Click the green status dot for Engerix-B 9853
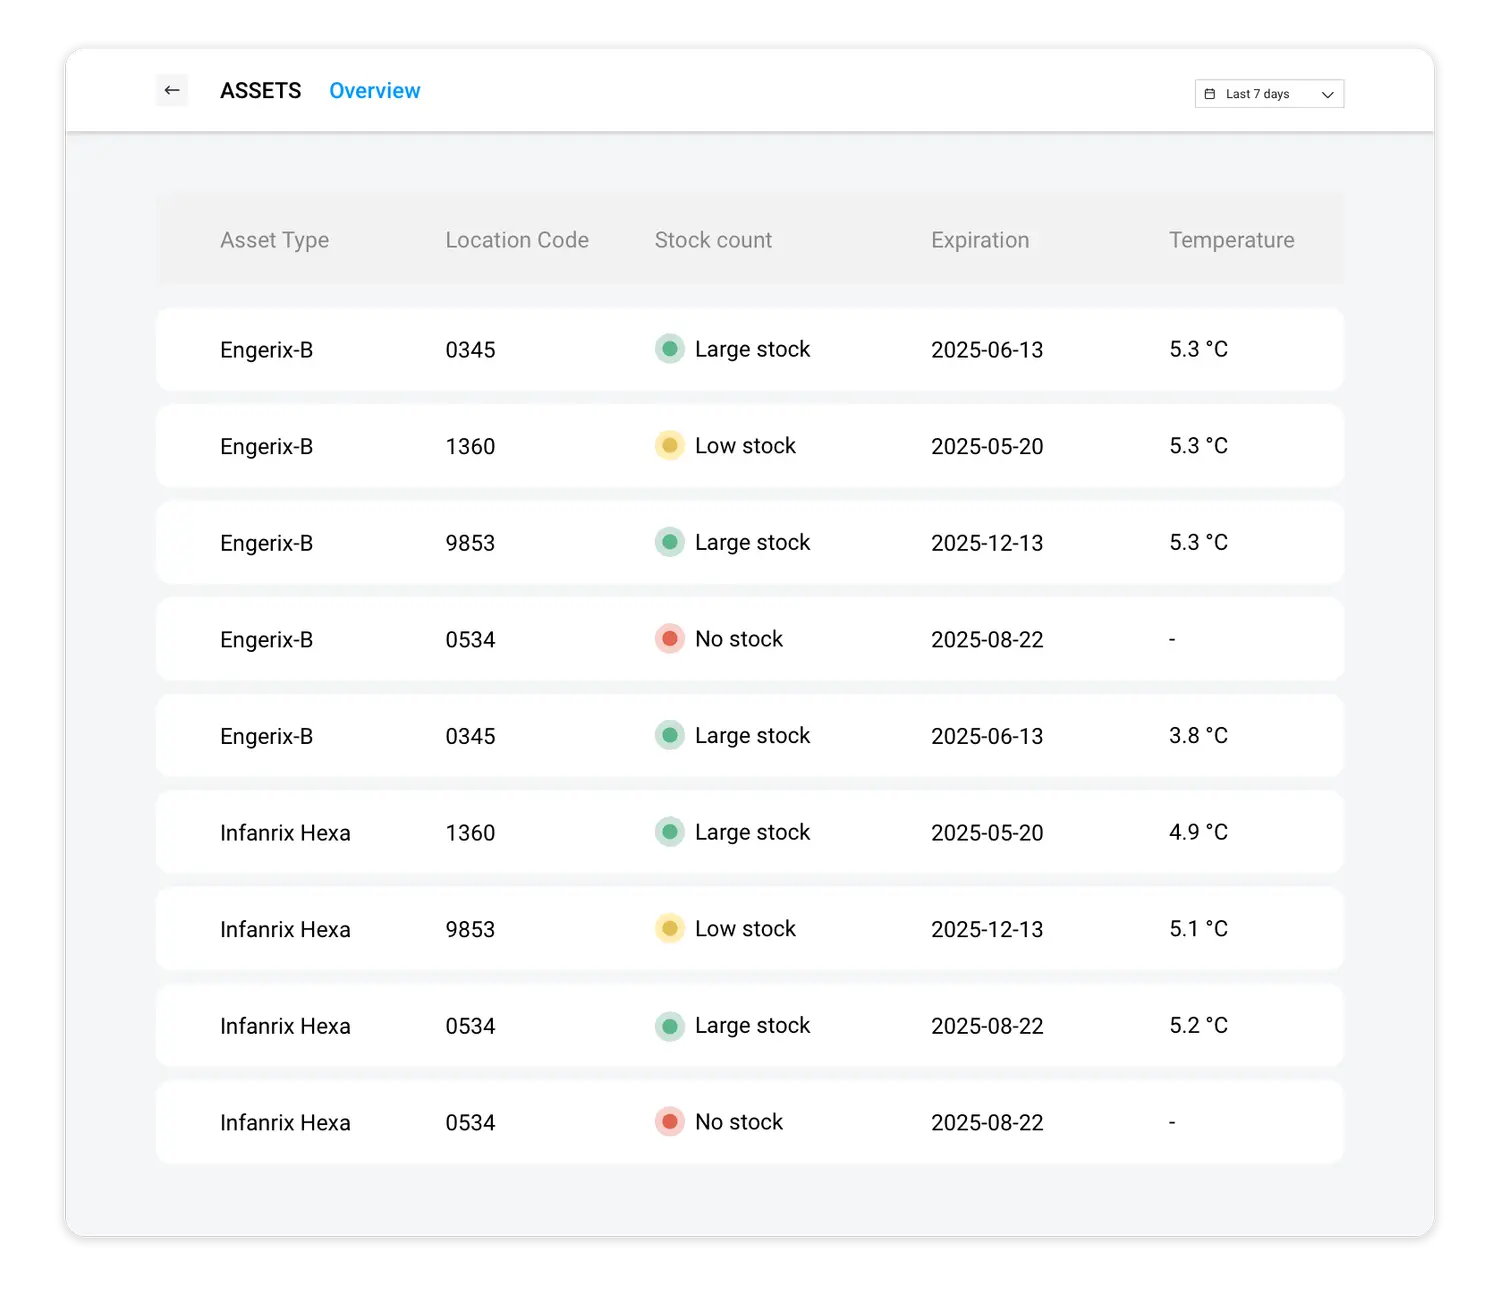 point(670,542)
